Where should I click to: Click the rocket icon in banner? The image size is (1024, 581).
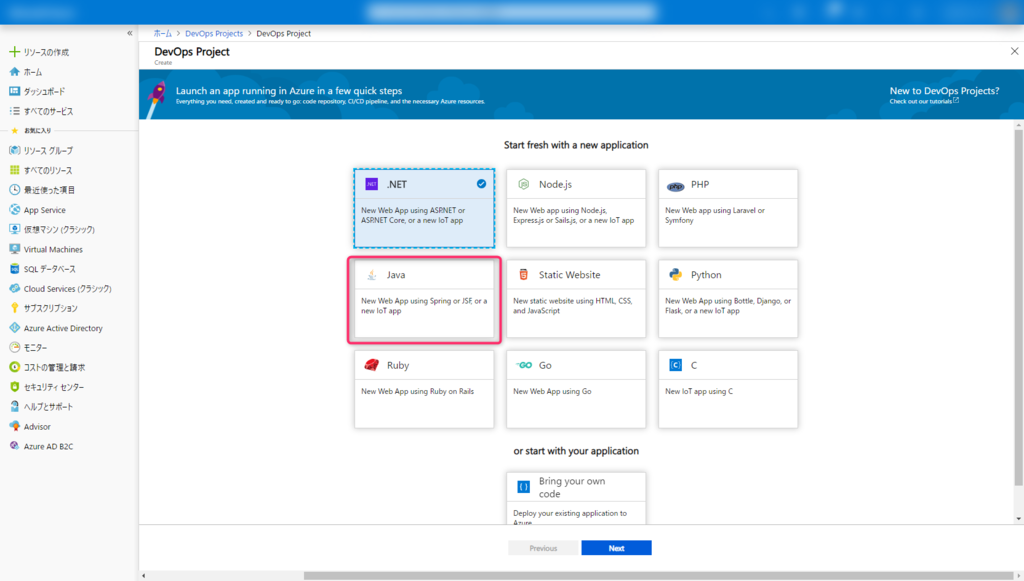(x=155, y=99)
